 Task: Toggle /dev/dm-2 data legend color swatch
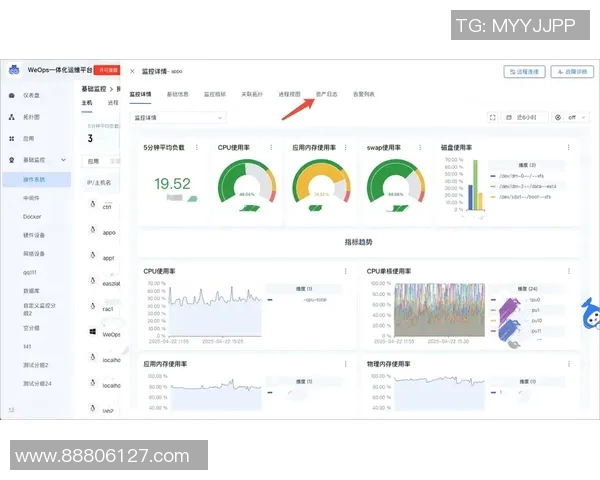493,186
